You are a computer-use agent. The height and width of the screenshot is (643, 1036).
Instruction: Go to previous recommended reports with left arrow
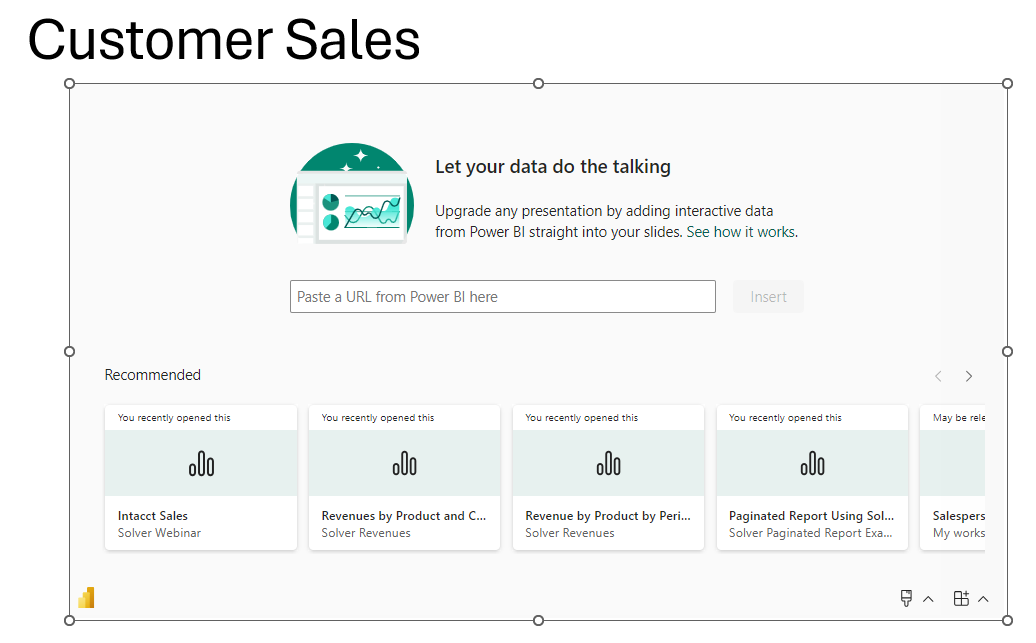pos(938,376)
